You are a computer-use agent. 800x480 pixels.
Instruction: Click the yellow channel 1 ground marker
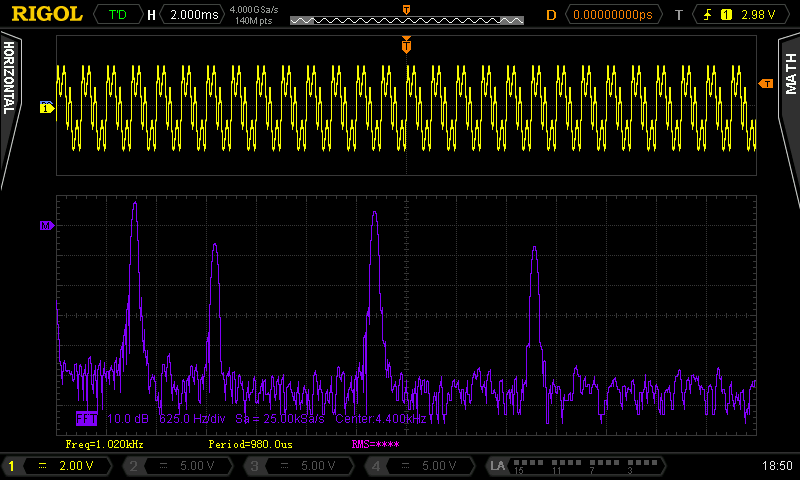coord(47,108)
